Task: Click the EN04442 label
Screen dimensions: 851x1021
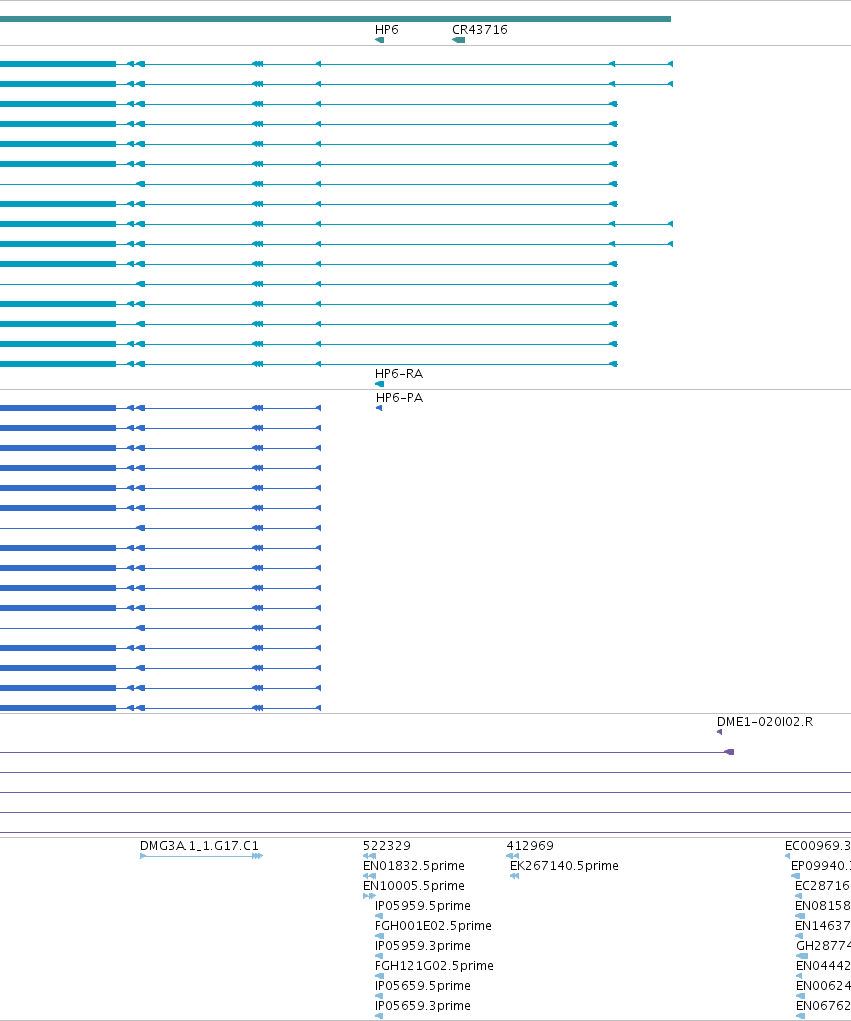Action: (x=823, y=966)
